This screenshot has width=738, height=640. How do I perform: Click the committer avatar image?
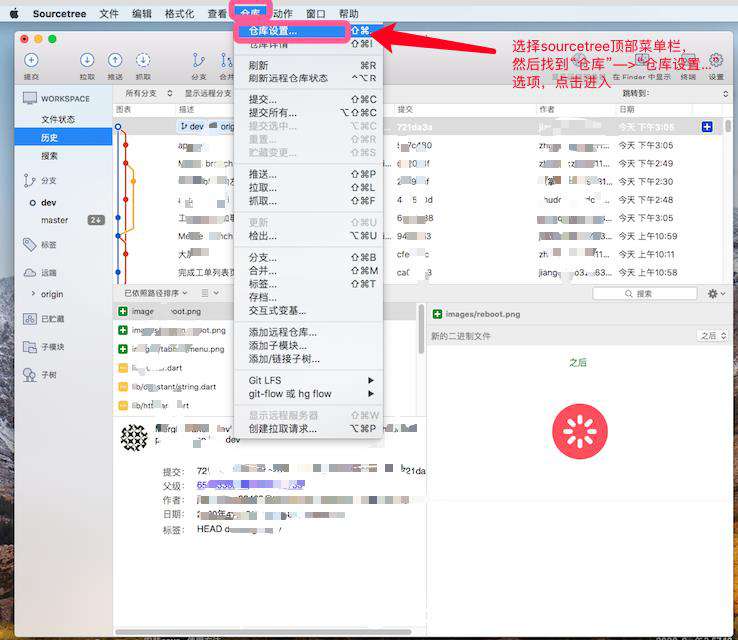[134, 438]
